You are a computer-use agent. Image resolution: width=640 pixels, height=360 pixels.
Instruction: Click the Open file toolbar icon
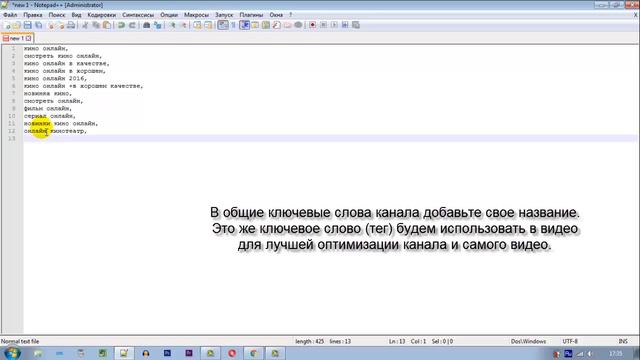coord(17,25)
